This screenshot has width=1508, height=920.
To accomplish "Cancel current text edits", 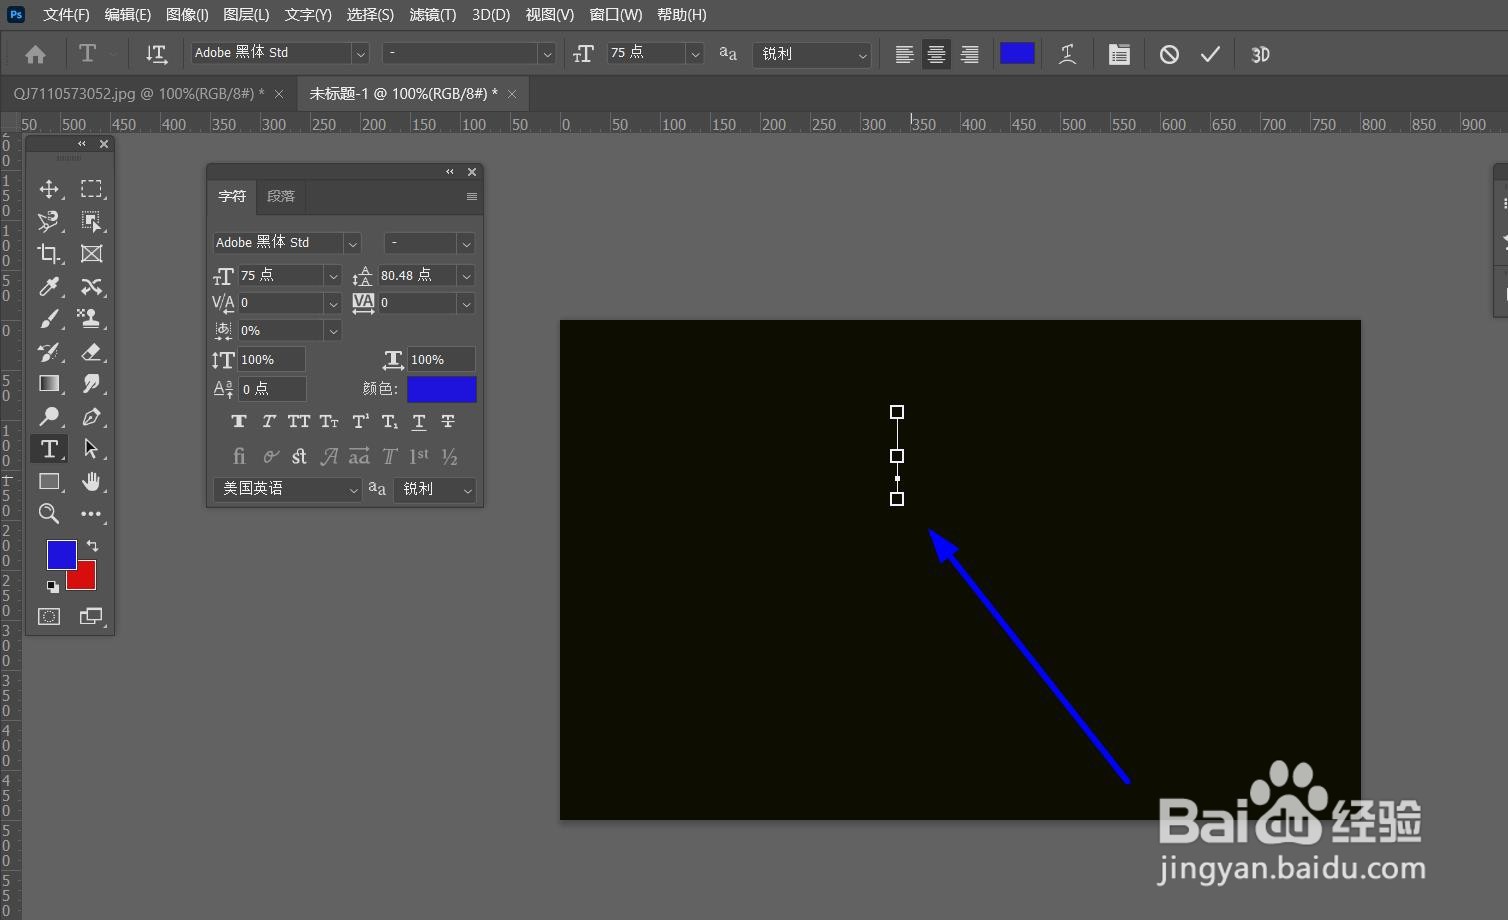I will coord(1169,55).
